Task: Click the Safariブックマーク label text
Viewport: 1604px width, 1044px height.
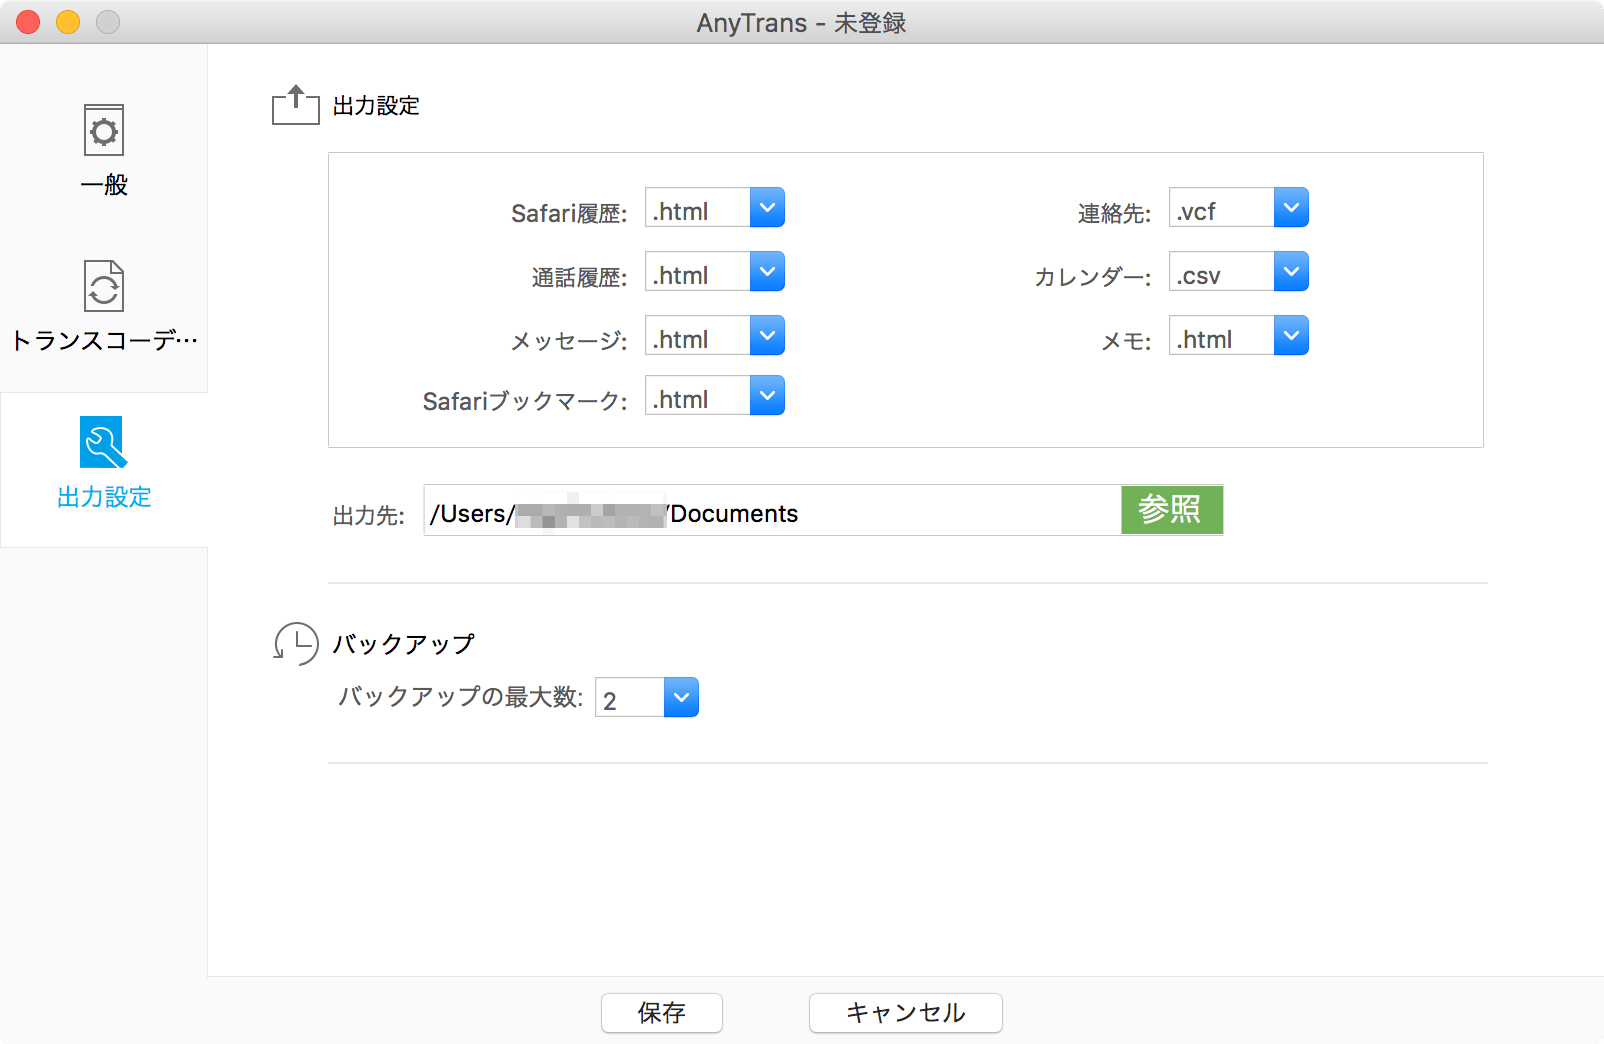Action: (525, 401)
